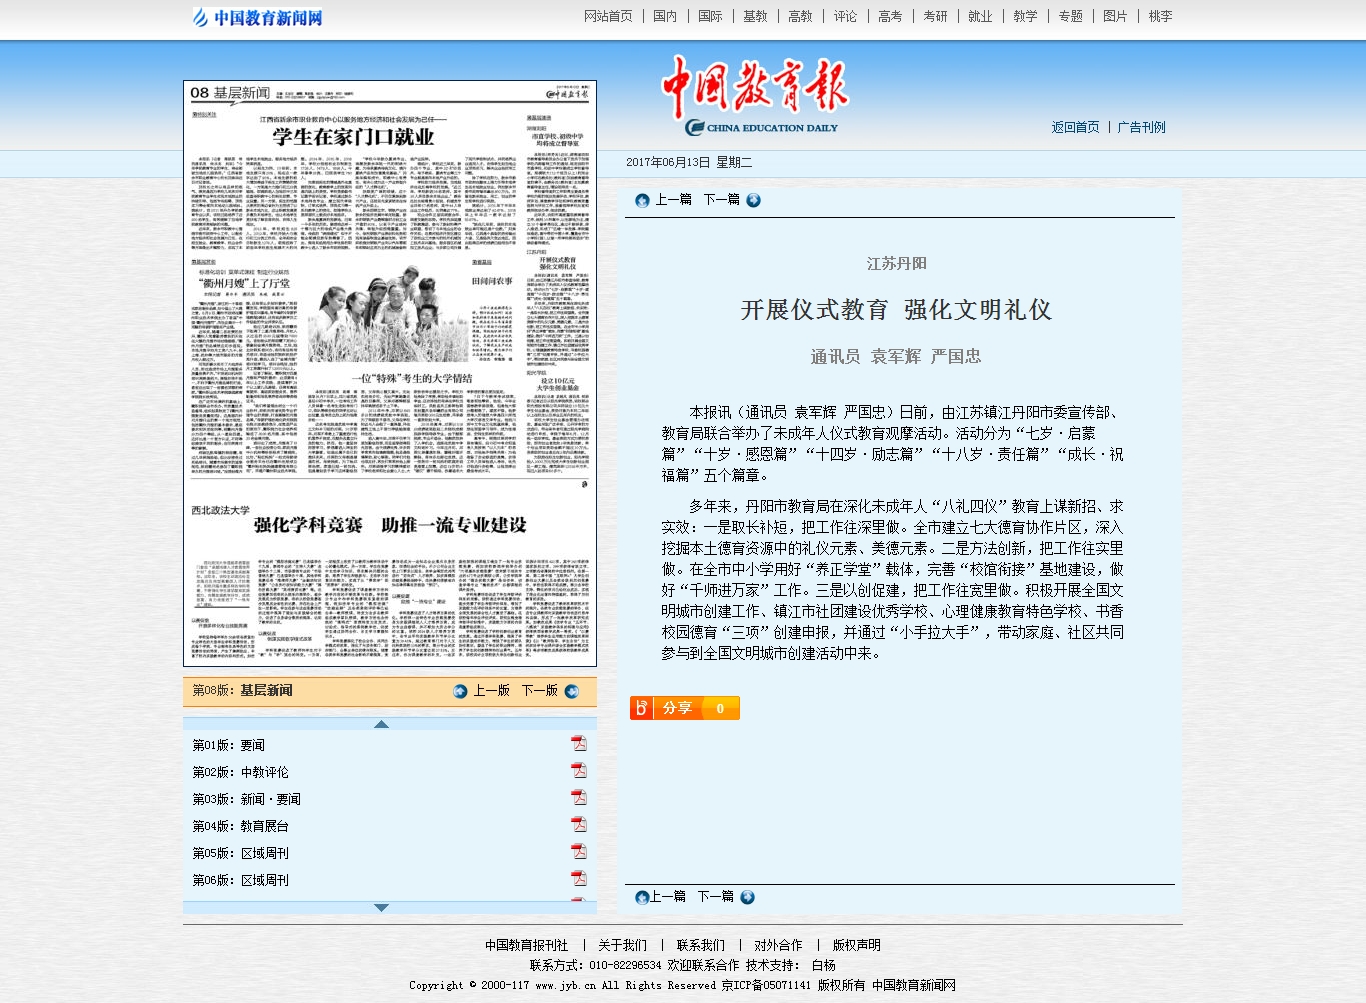The width and height of the screenshot is (1366, 1003).
Task: Click next page arrow icon beside 下一版
Action: point(572,691)
